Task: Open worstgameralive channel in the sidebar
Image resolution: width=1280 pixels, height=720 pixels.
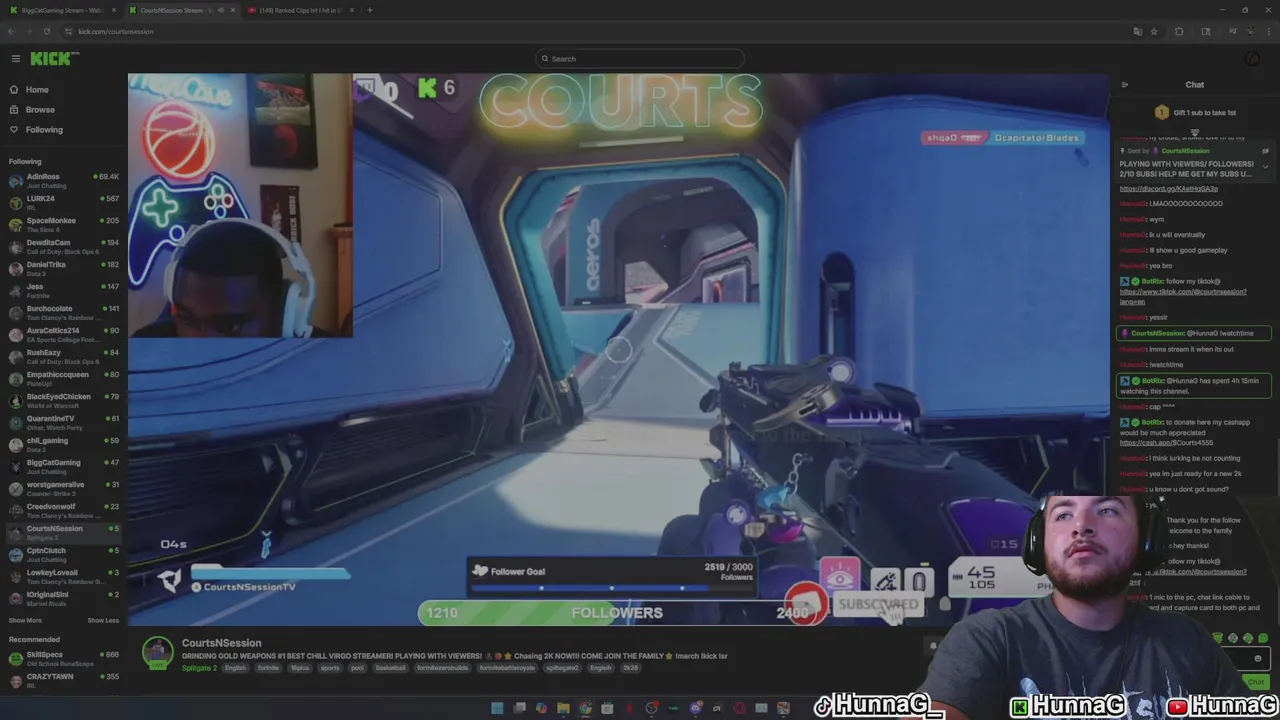Action: click(62, 488)
